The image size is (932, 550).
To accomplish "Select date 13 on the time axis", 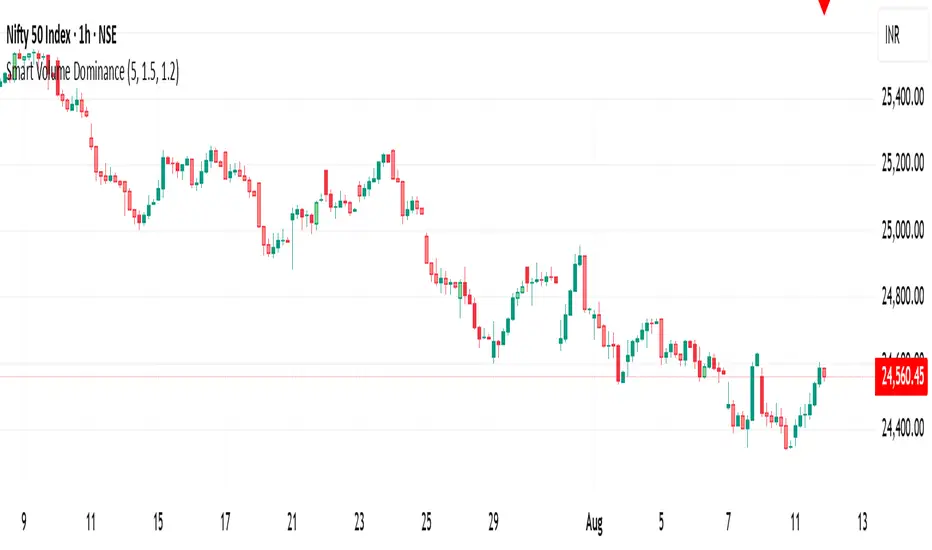I will click(862, 521).
